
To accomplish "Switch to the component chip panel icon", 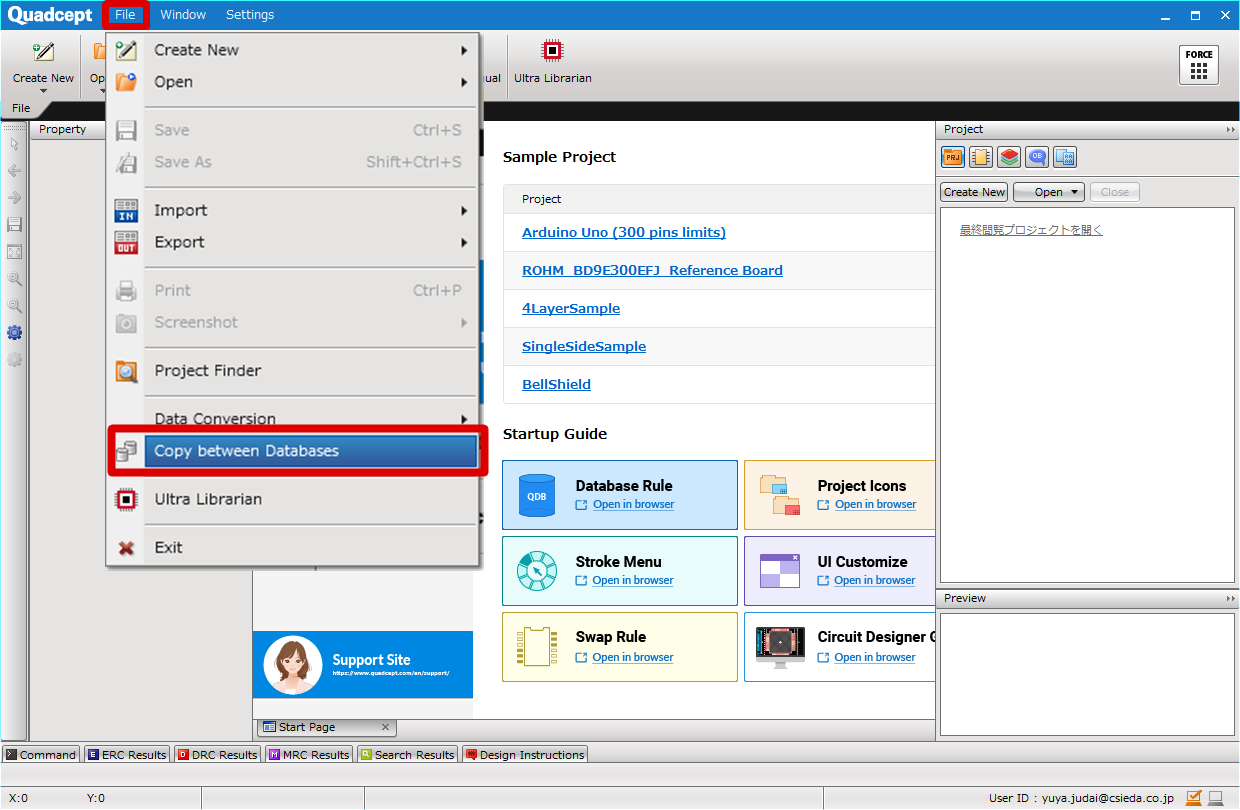I will 981,157.
